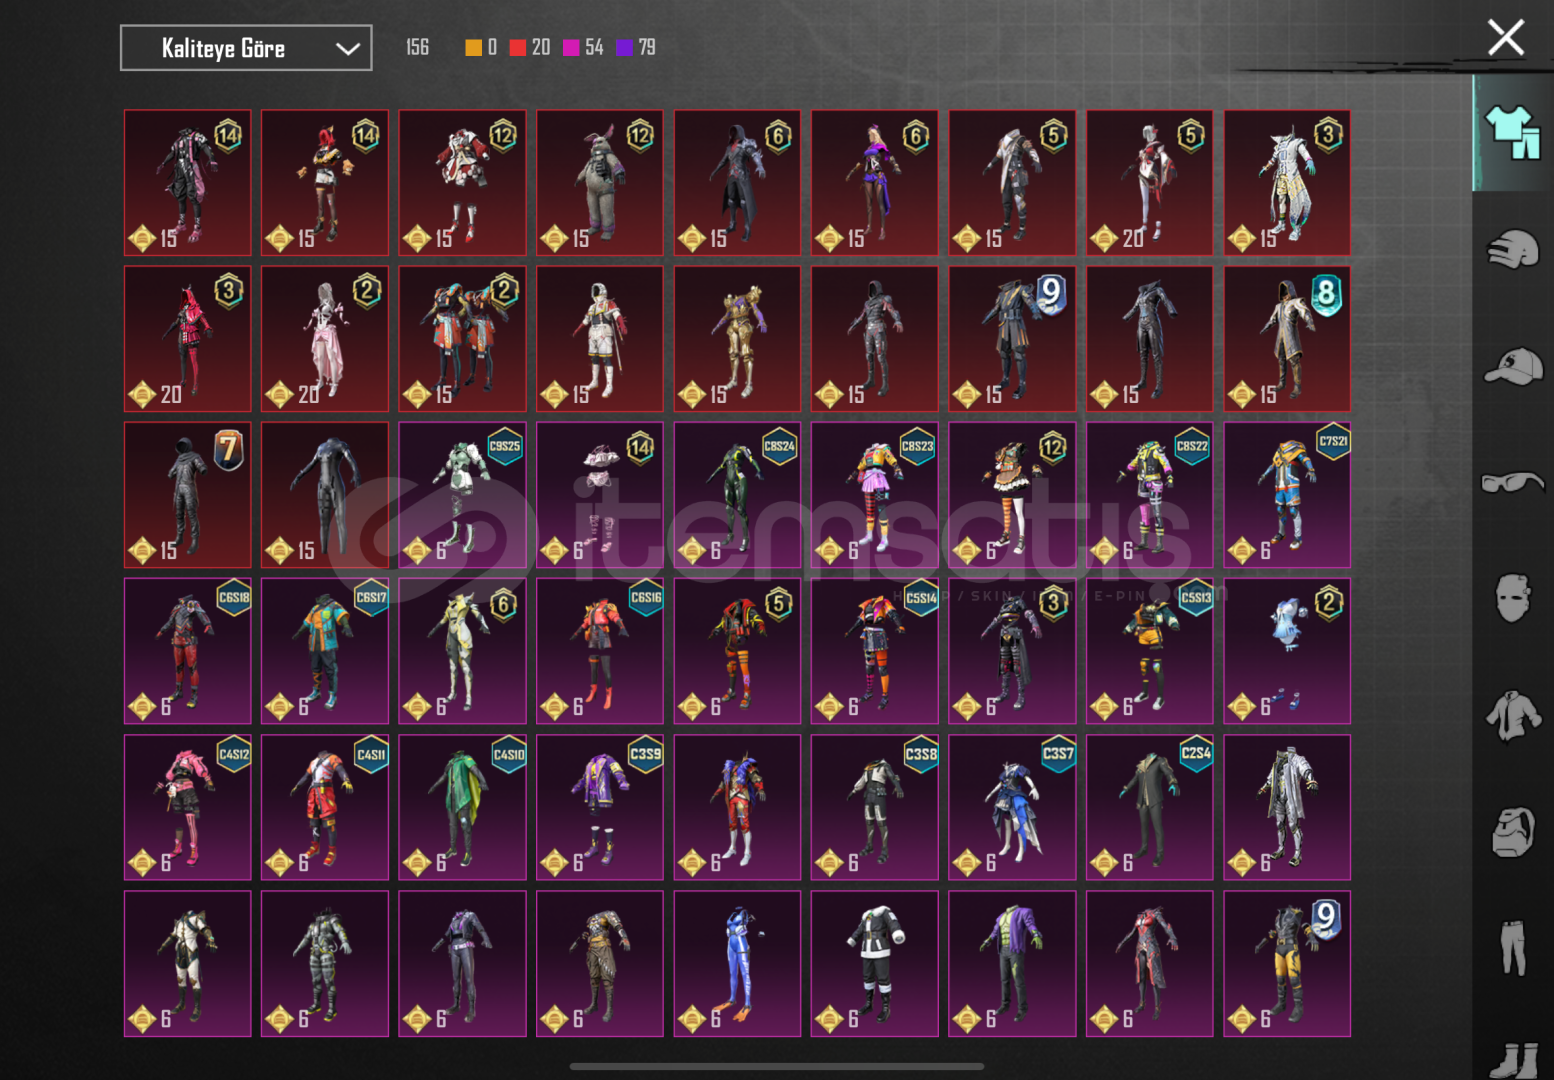1554x1080 pixels.
Task: Select the pink gown outfit priced 20
Action: click(325, 339)
